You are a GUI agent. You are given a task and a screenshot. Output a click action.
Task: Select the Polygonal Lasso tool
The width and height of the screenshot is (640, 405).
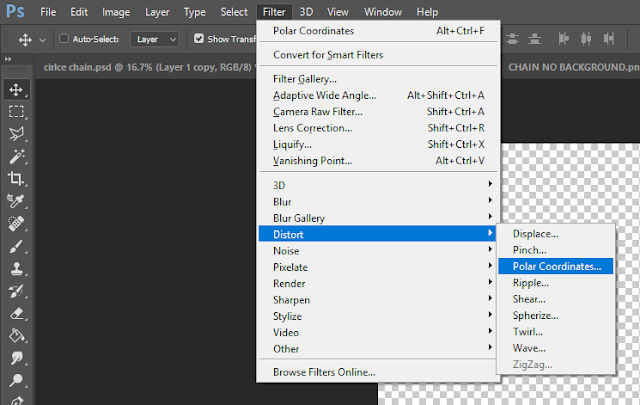16,134
